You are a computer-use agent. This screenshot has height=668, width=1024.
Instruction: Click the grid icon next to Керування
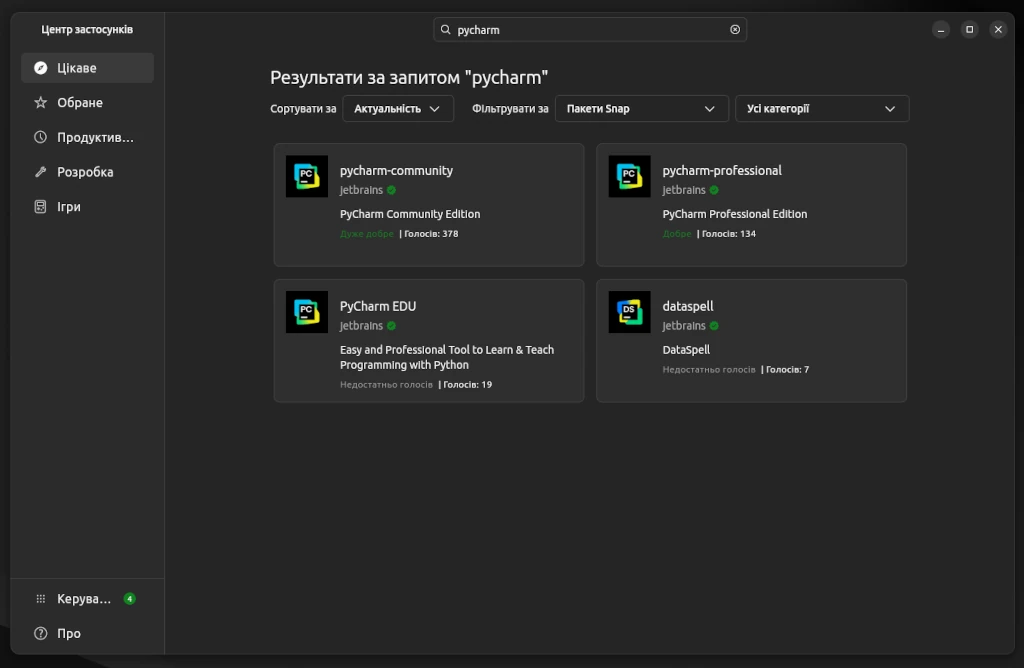40,599
